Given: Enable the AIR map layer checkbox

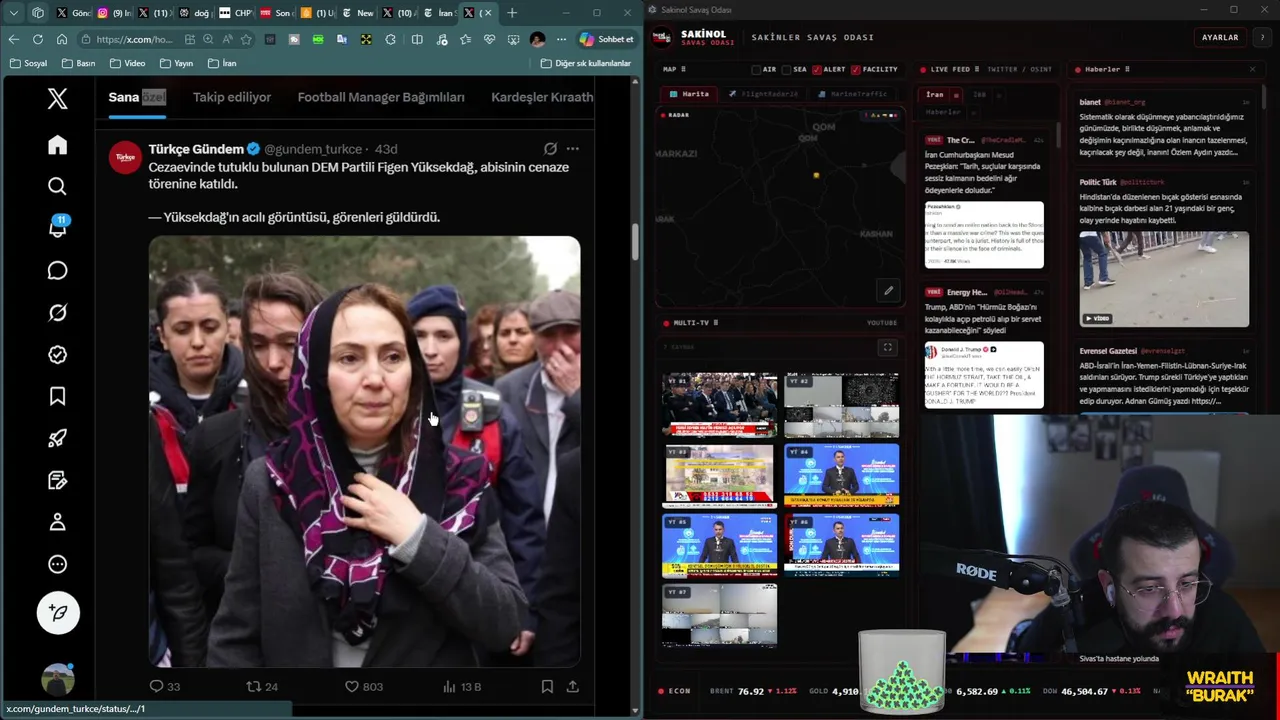Looking at the screenshot, I should pos(756,69).
